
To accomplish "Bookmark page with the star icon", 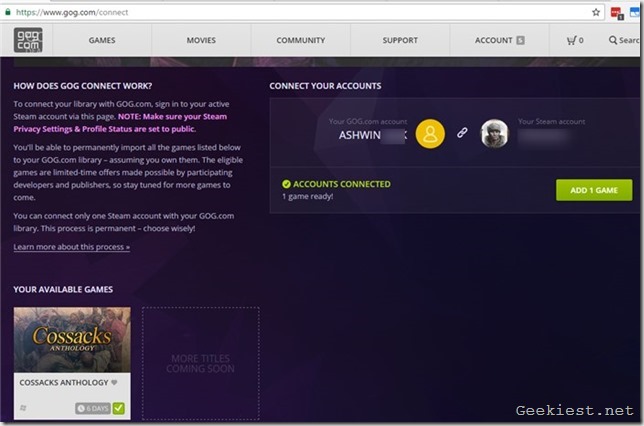I will tap(596, 13).
